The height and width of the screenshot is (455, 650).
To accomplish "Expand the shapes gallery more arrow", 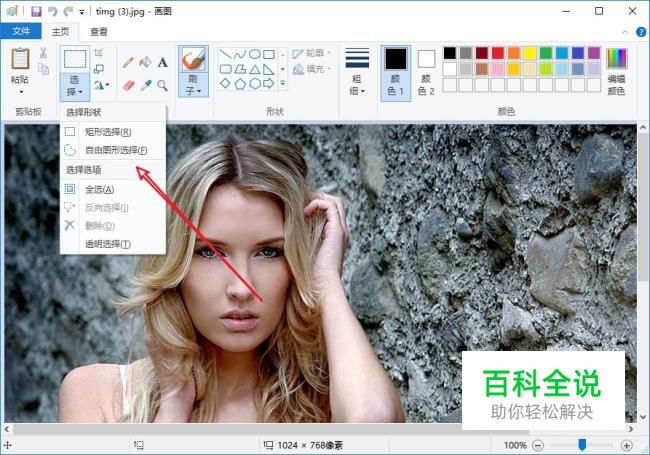I will point(283,84).
